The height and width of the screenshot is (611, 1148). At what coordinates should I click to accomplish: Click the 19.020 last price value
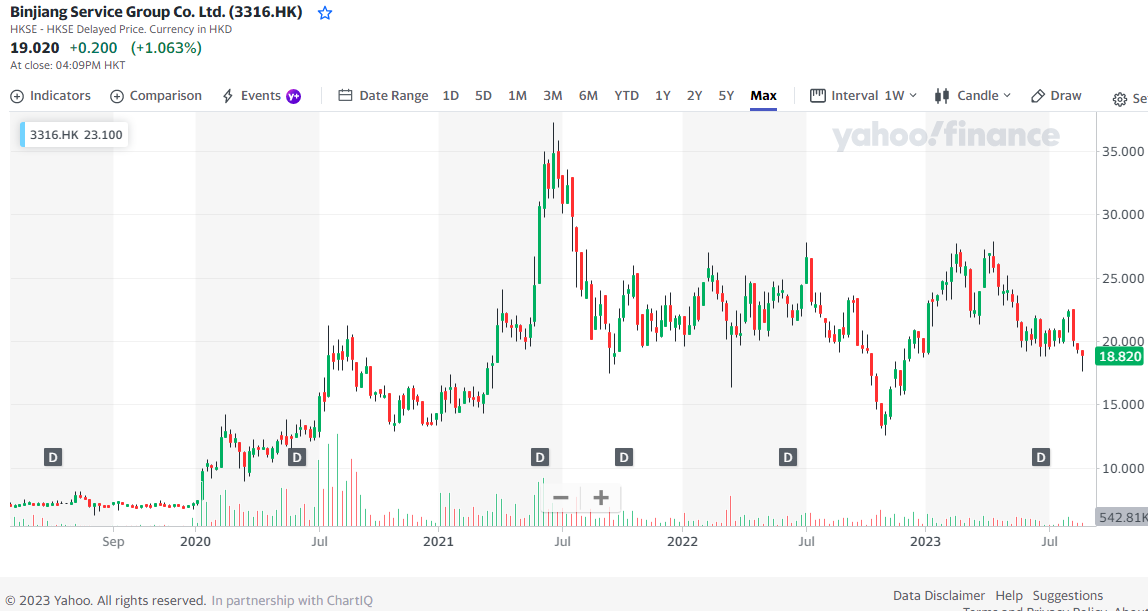(x=34, y=48)
